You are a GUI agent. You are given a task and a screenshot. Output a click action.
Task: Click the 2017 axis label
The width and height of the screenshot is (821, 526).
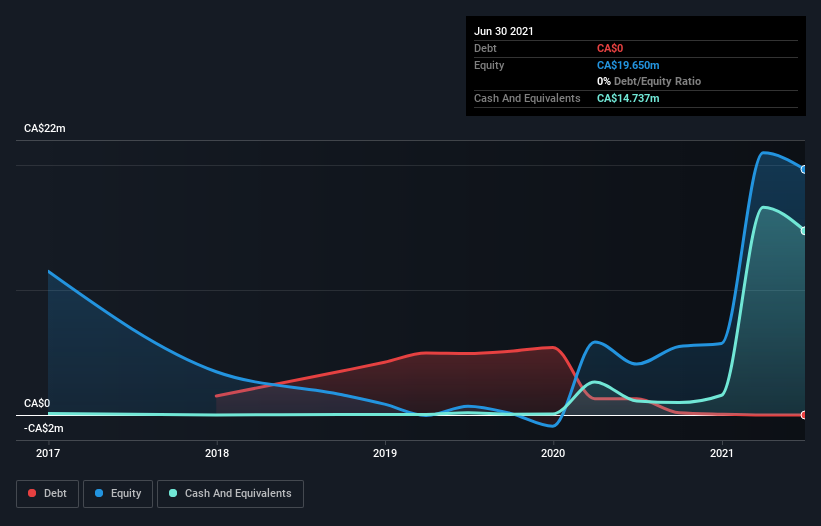(48, 453)
